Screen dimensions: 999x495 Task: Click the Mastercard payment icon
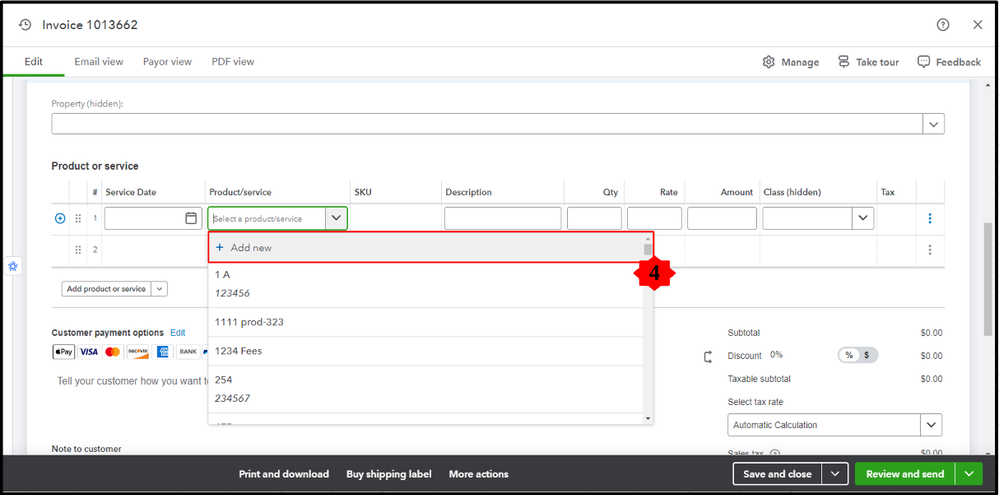[x=113, y=352]
